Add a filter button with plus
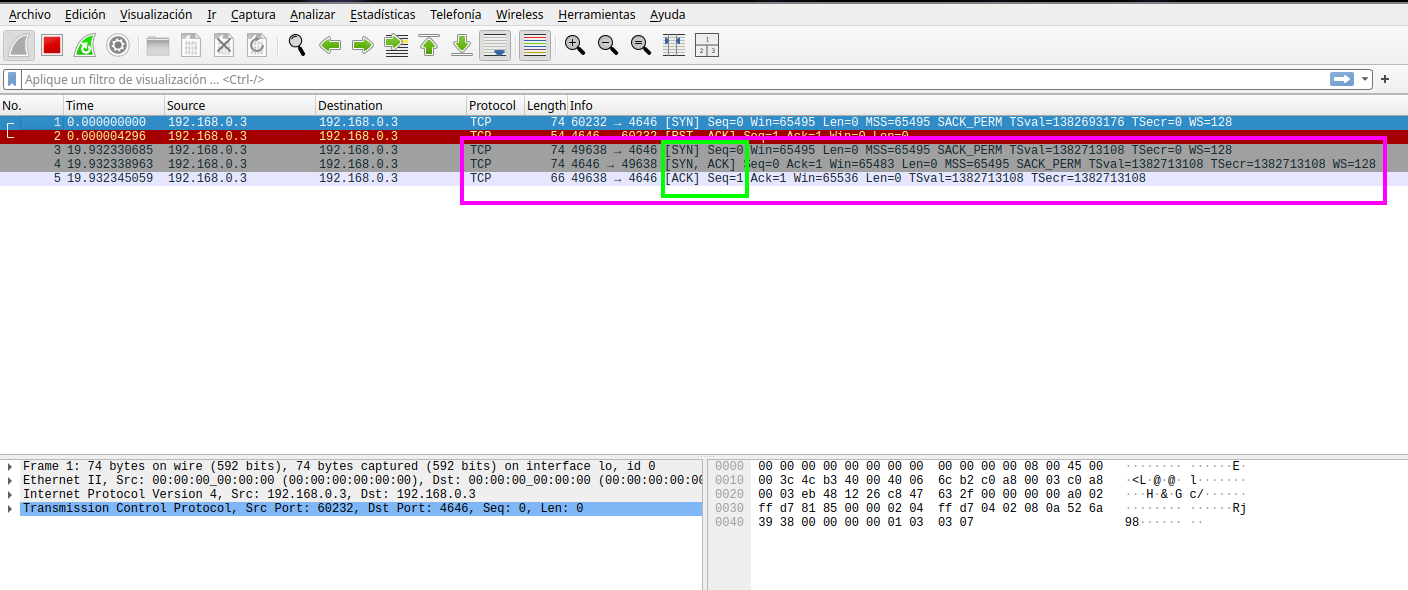The height and width of the screenshot is (590, 1408). coord(1385,79)
